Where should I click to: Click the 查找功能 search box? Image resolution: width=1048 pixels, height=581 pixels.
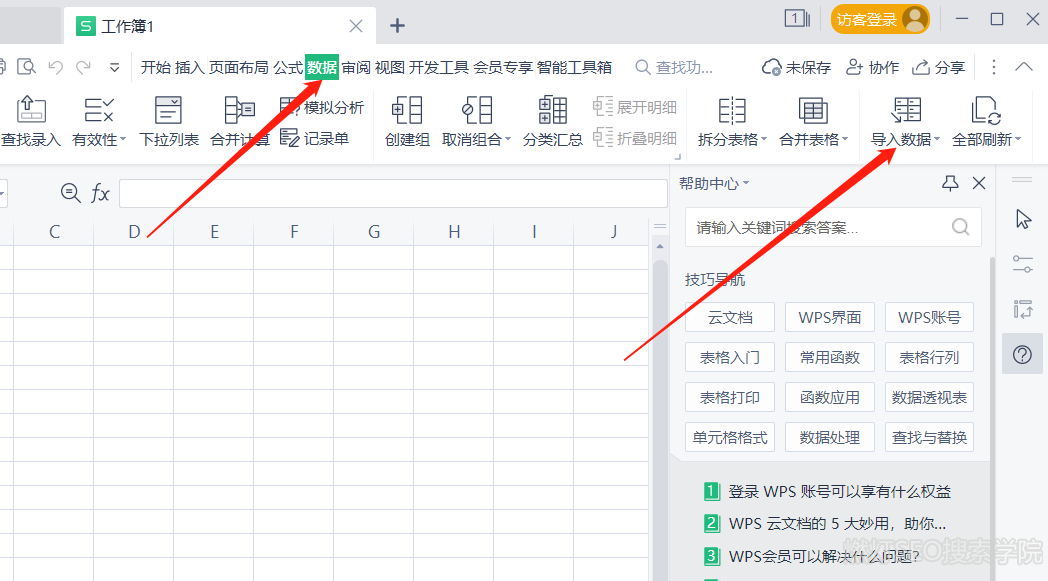coord(675,68)
